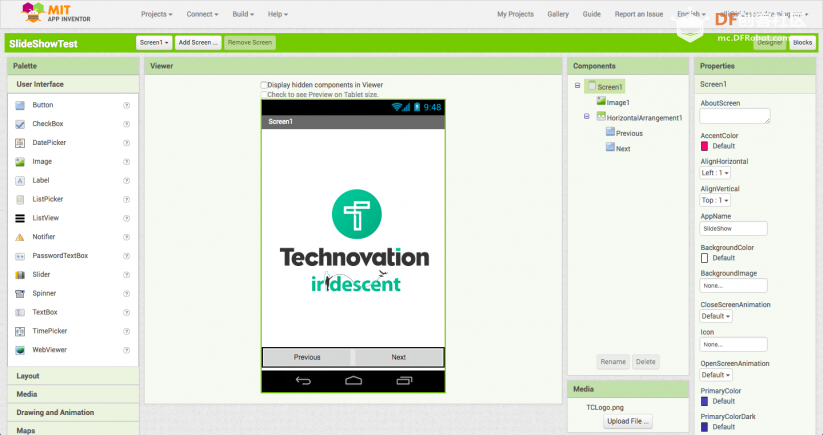Screen dimensions: 823x435
Task: Choose the Notifier warning icon
Action: (20, 237)
